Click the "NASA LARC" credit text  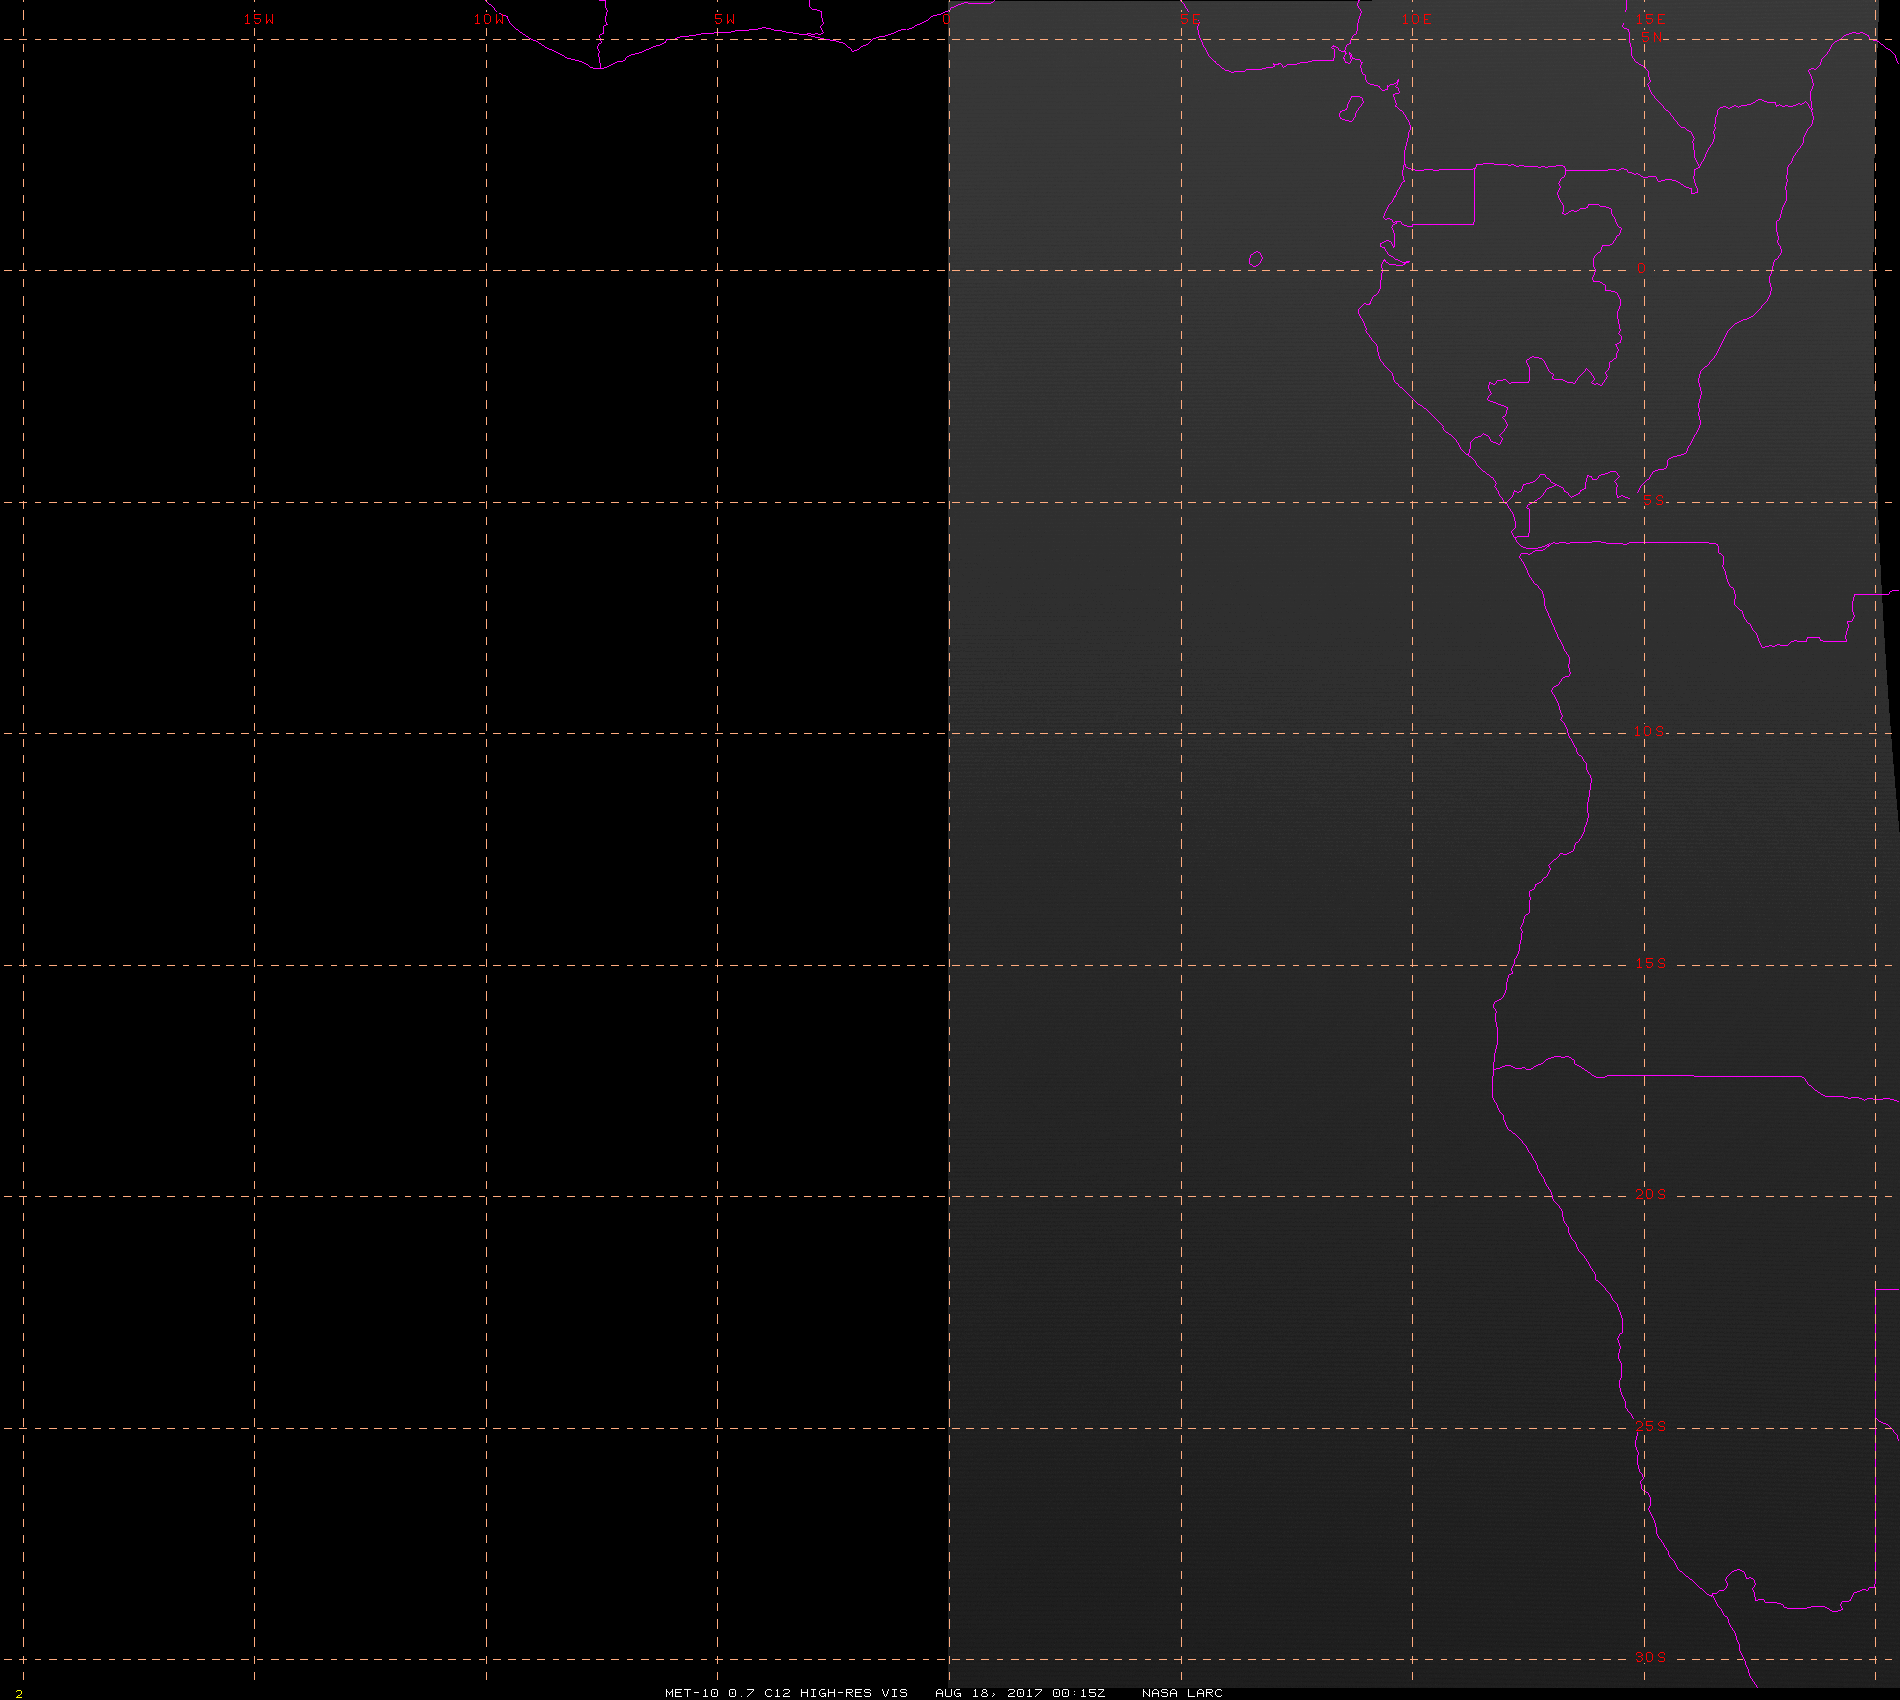pyautogui.click(x=1182, y=1692)
